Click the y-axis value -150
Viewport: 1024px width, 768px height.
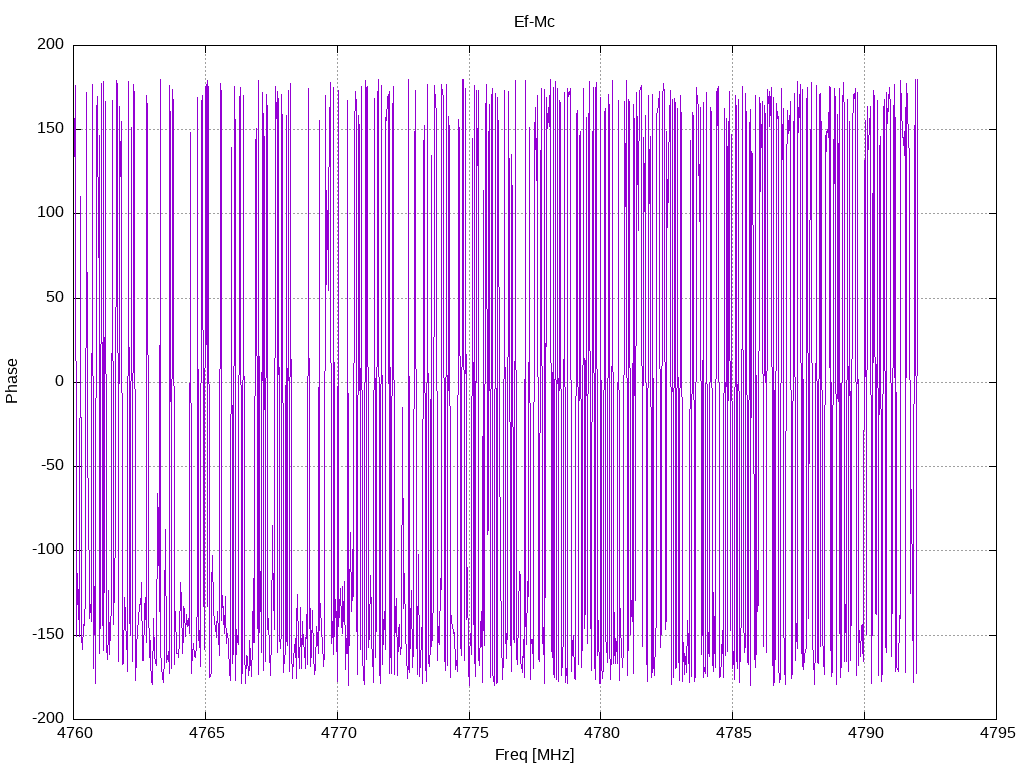pyautogui.click(x=48, y=634)
